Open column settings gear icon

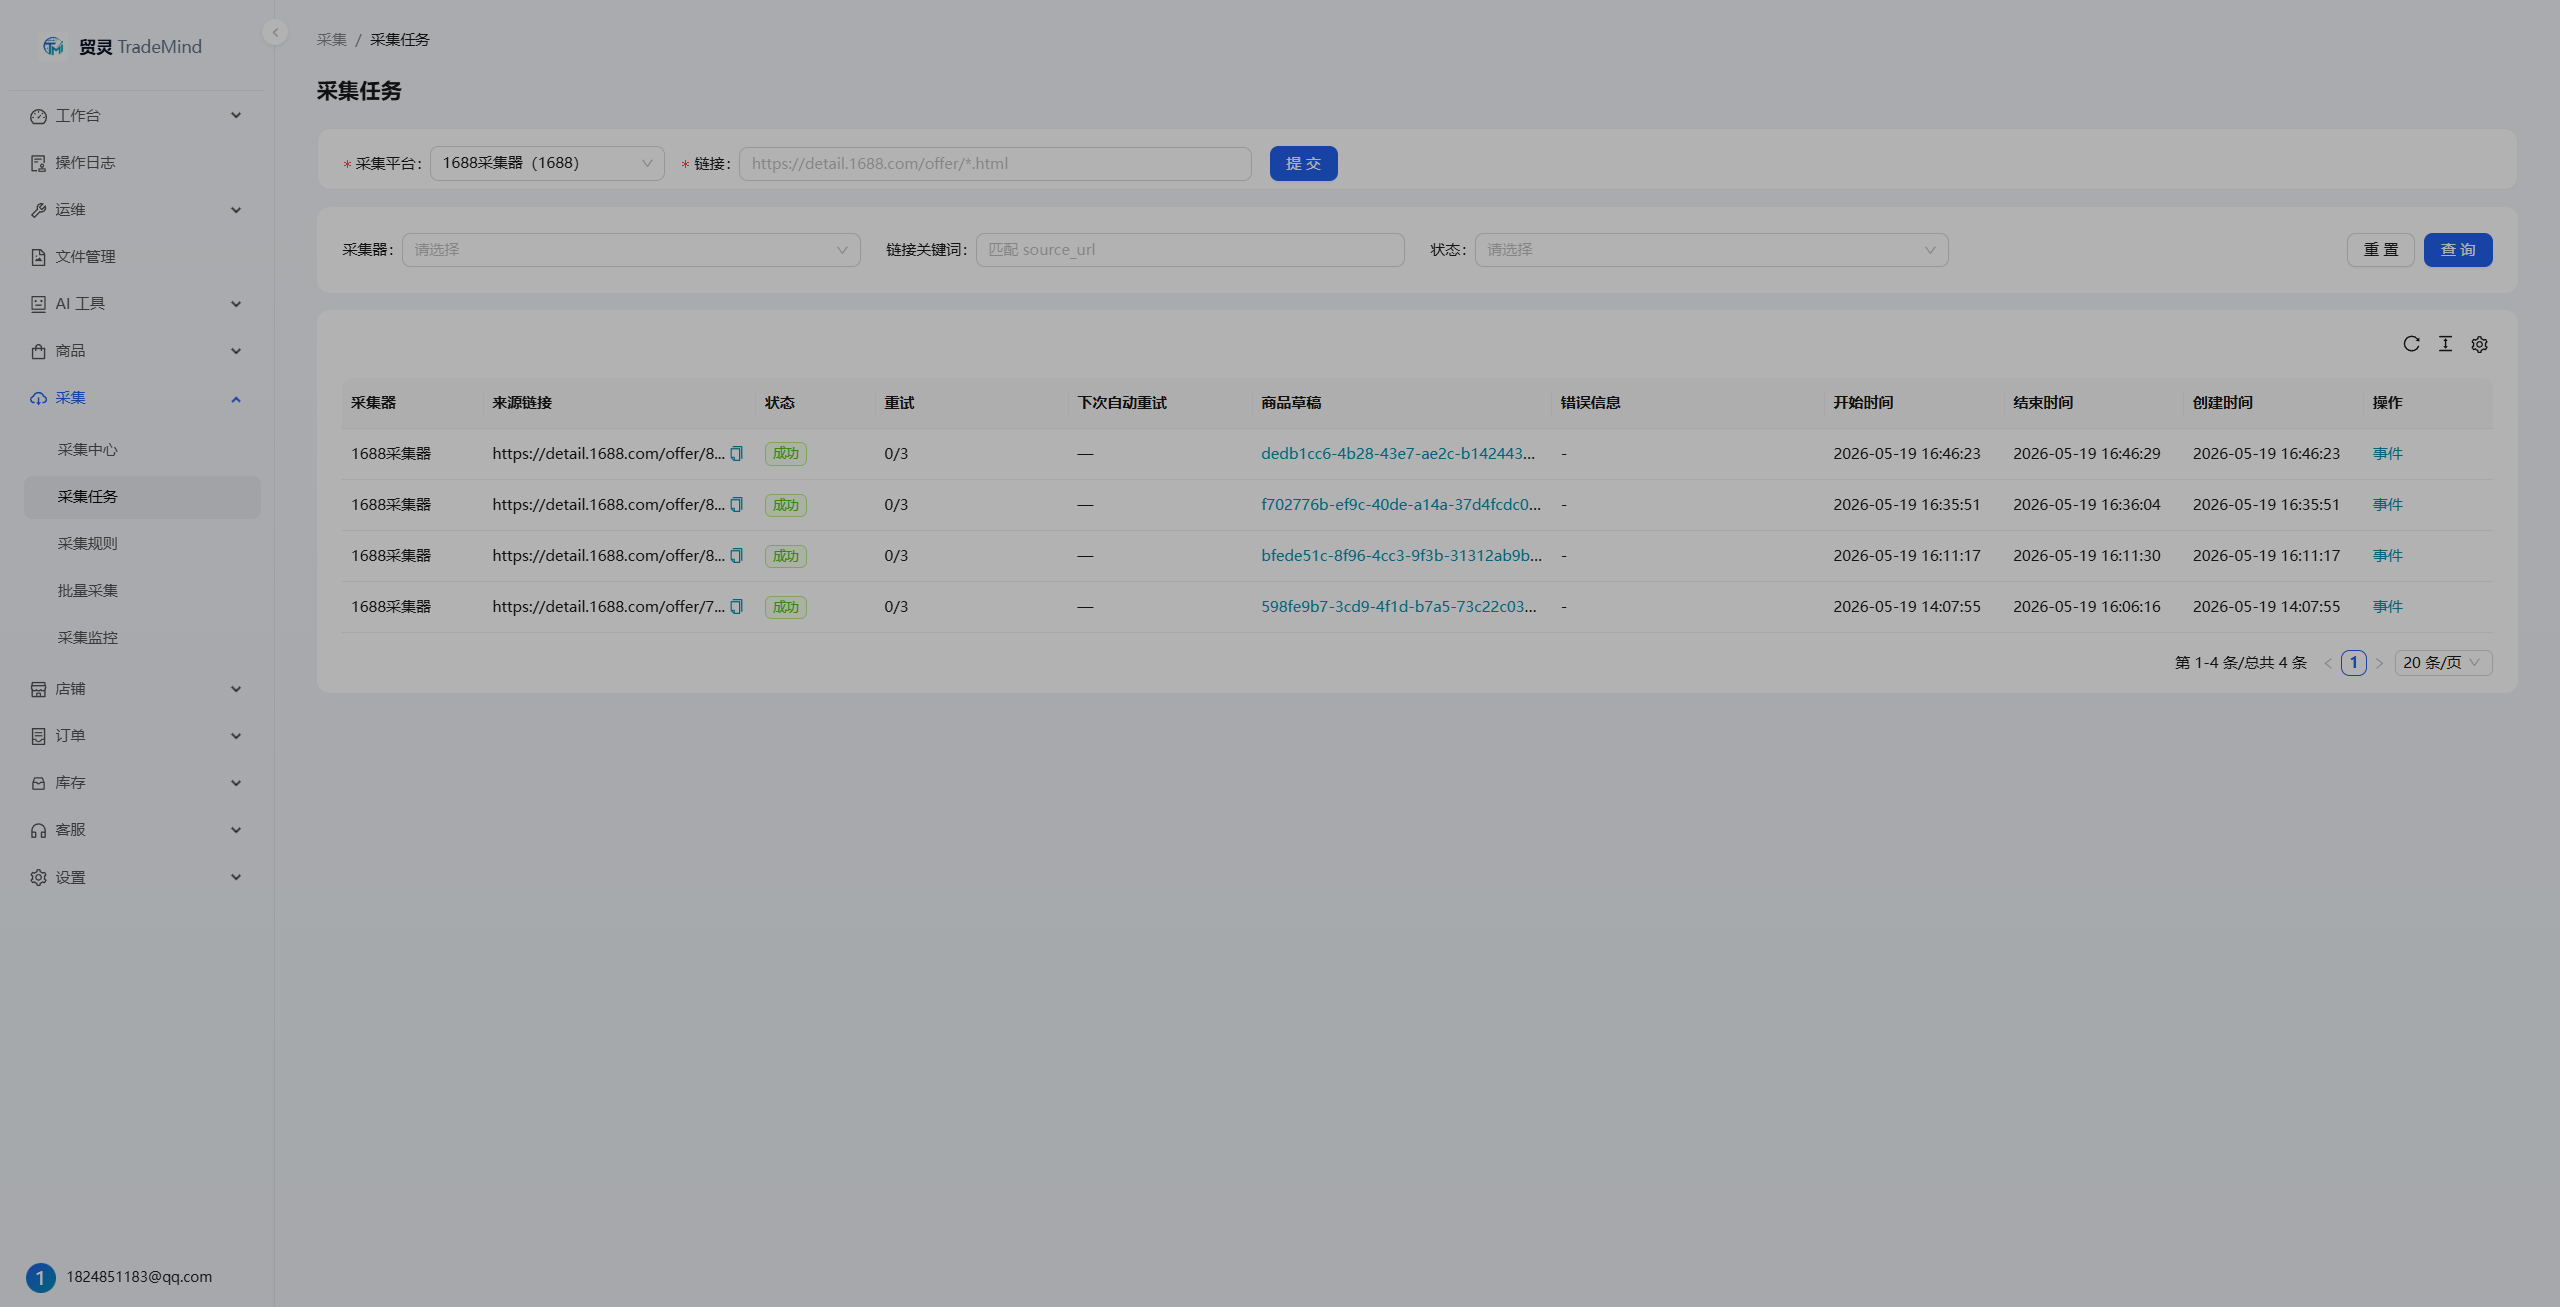2479,344
